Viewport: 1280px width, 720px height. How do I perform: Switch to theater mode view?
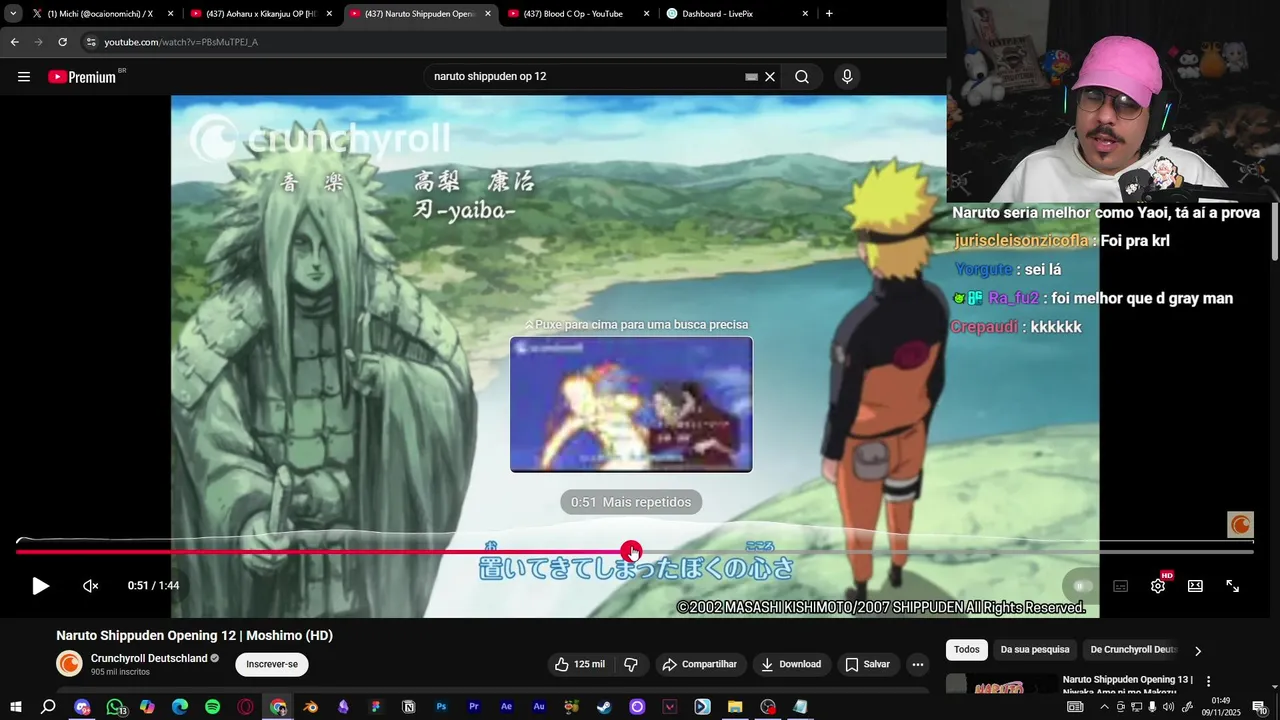coord(1195,586)
